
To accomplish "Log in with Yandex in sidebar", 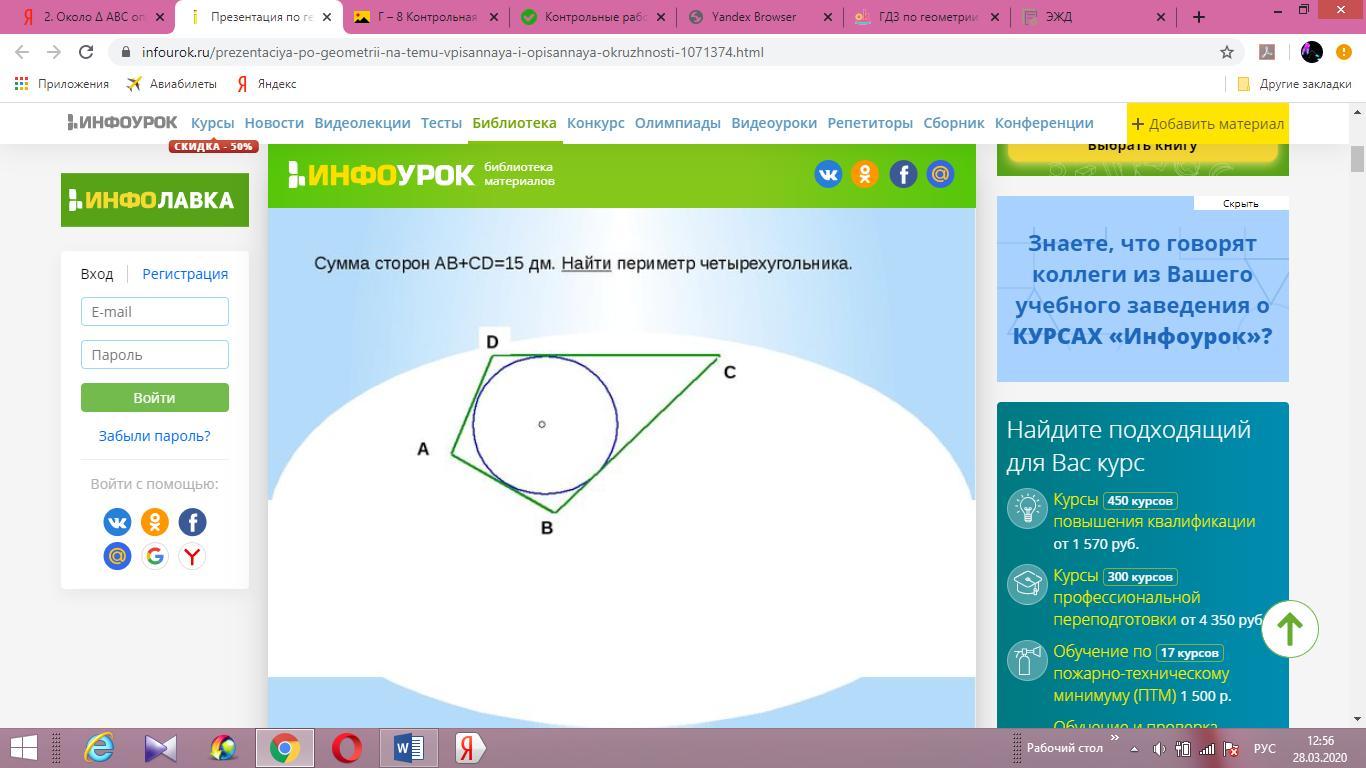I will pyautogui.click(x=192, y=556).
